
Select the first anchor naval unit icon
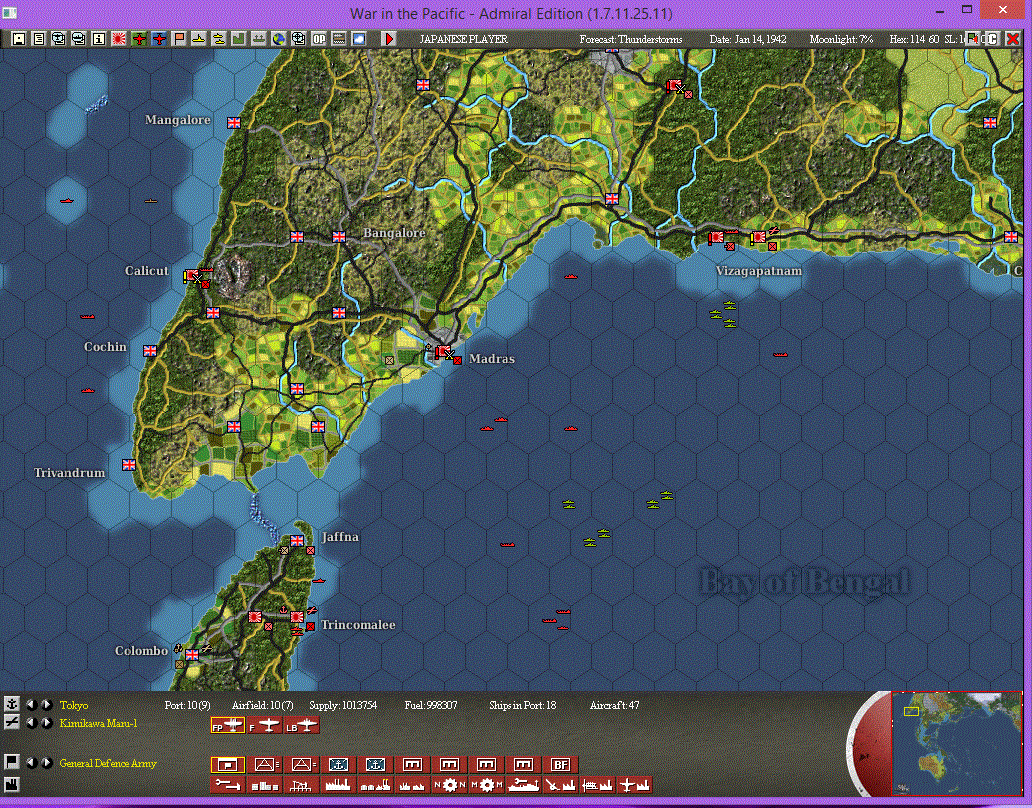point(338,765)
